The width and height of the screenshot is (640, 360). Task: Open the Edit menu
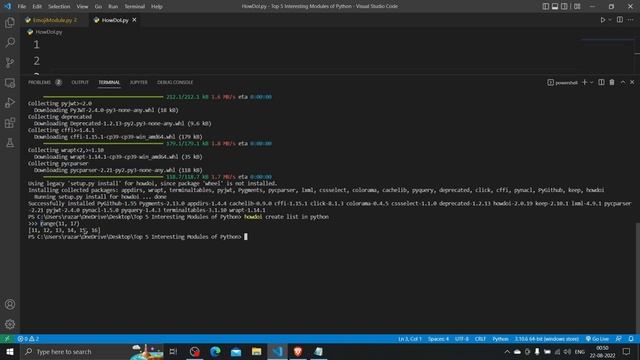pyautogui.click(x=37, y=7)
